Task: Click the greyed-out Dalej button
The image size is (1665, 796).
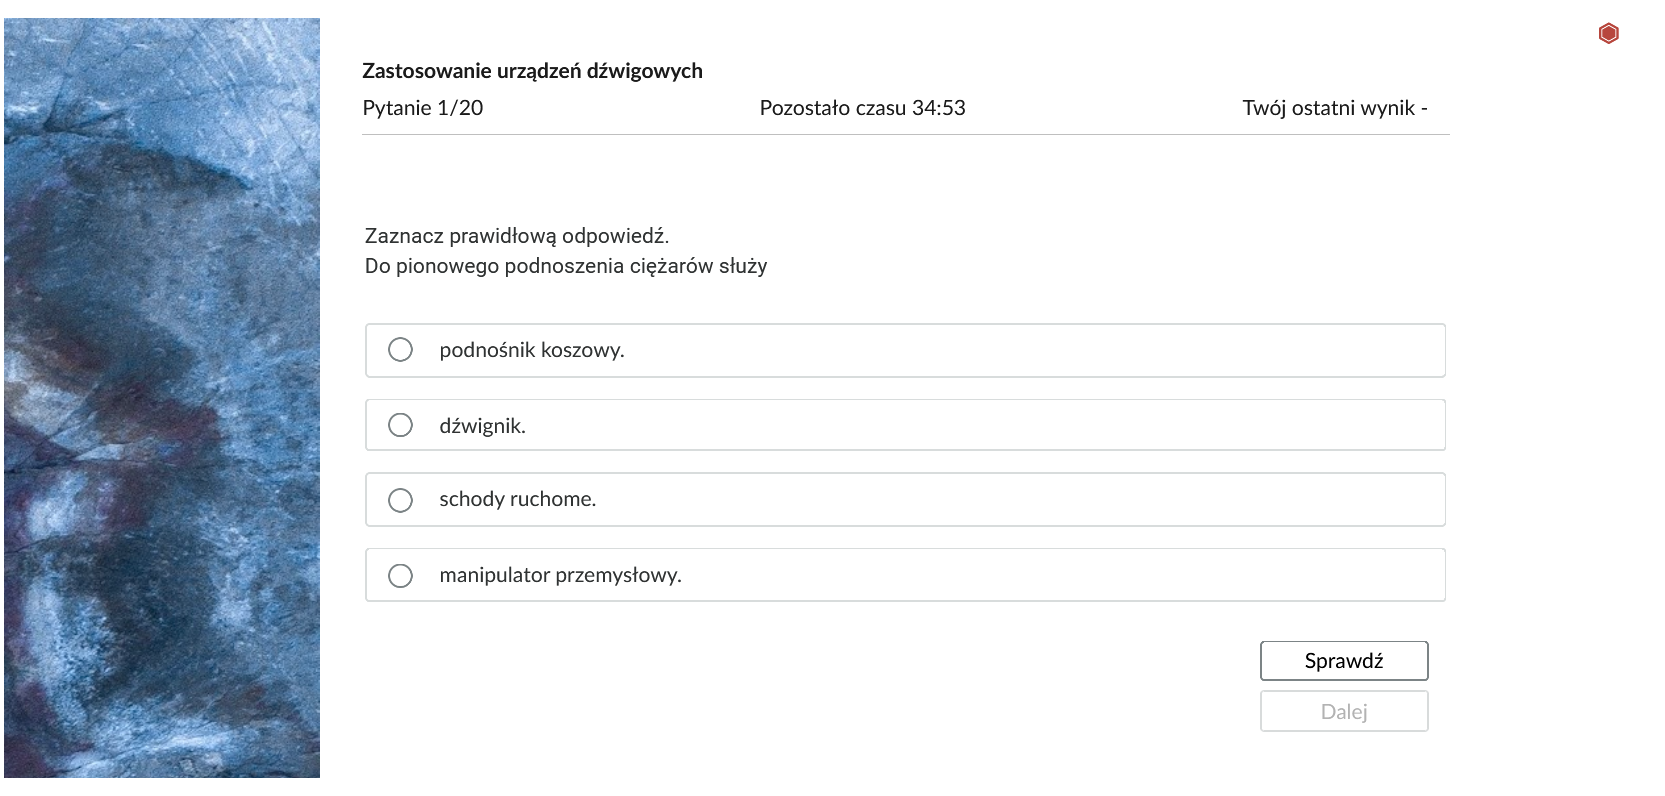Action: pyautogui.click(x=1343, y=712)
